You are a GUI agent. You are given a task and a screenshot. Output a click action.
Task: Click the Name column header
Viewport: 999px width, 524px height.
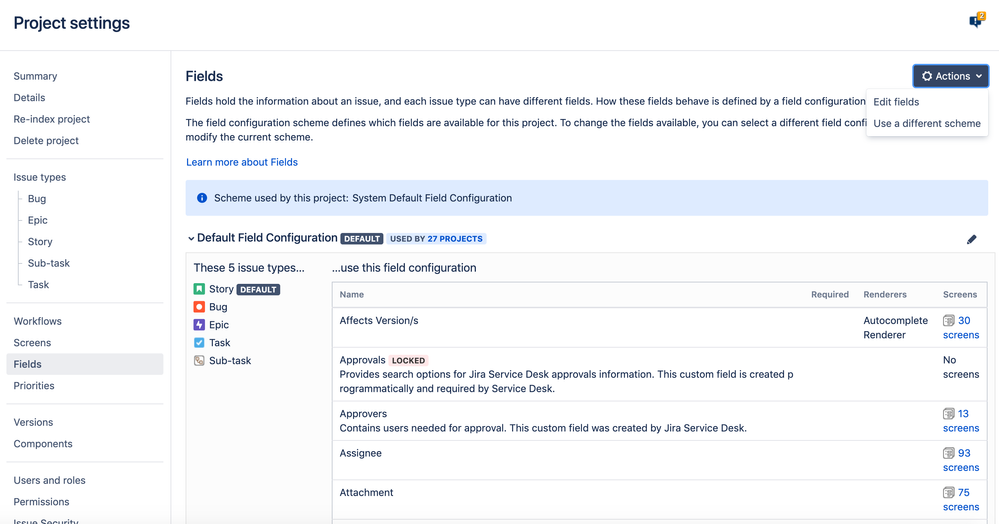(x=352, y=295)
